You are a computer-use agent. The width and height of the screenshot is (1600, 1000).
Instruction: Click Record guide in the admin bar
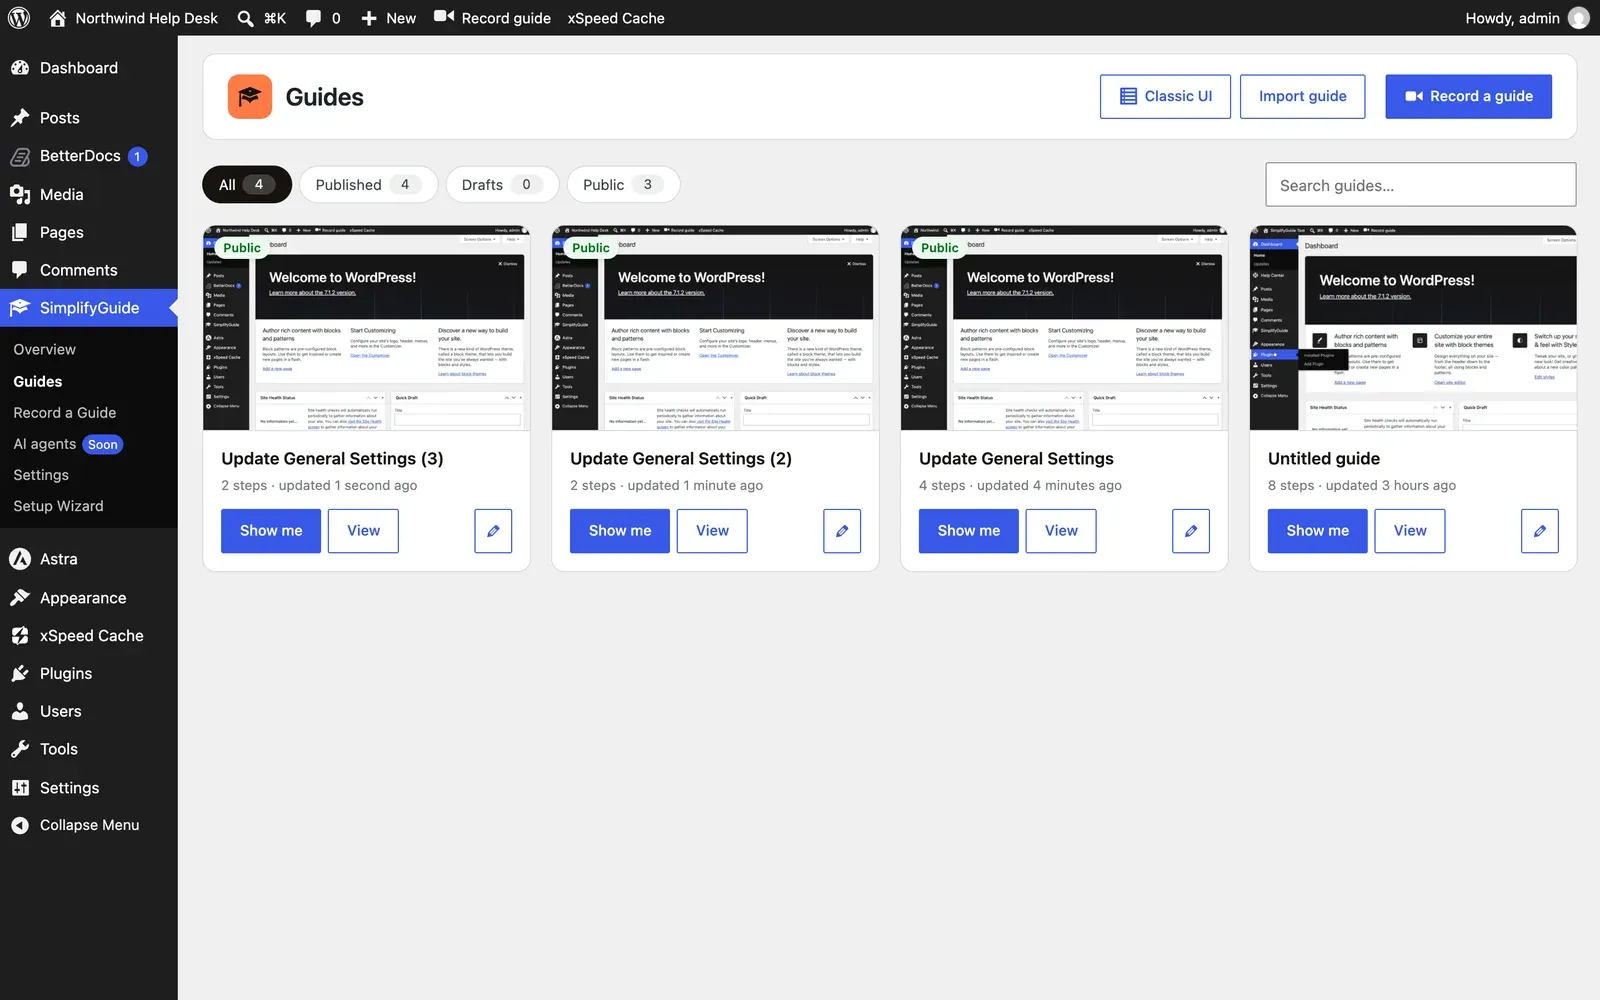point(492,18)
